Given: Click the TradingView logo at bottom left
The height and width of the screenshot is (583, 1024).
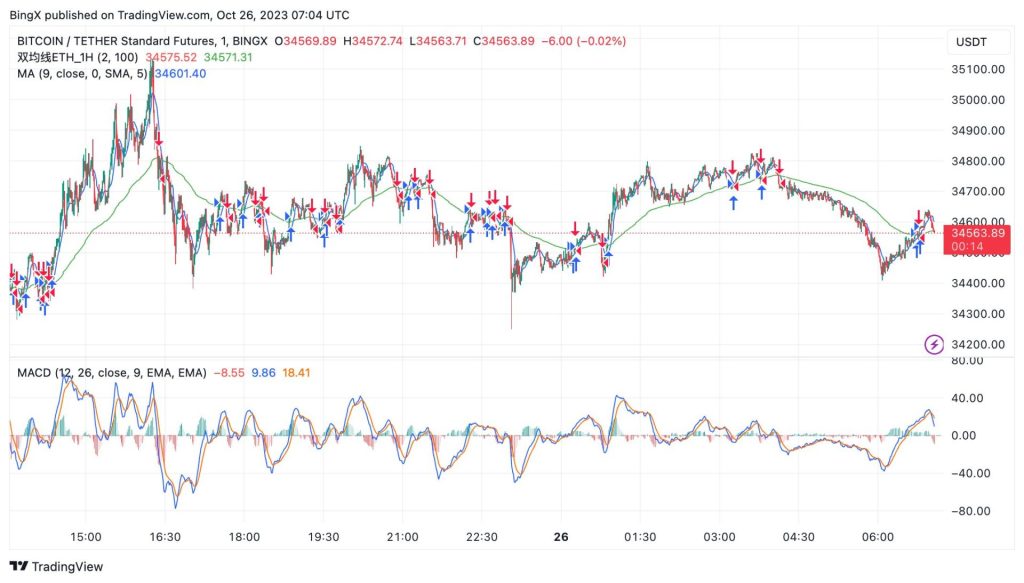Looking at the screenshot, I should coord(56,566).
